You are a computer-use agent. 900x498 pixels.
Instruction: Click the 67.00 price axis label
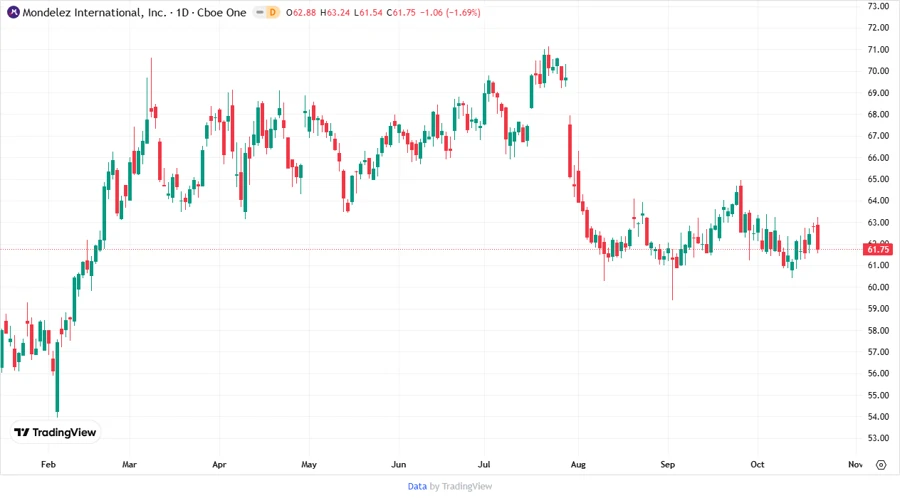click(878, 136)
